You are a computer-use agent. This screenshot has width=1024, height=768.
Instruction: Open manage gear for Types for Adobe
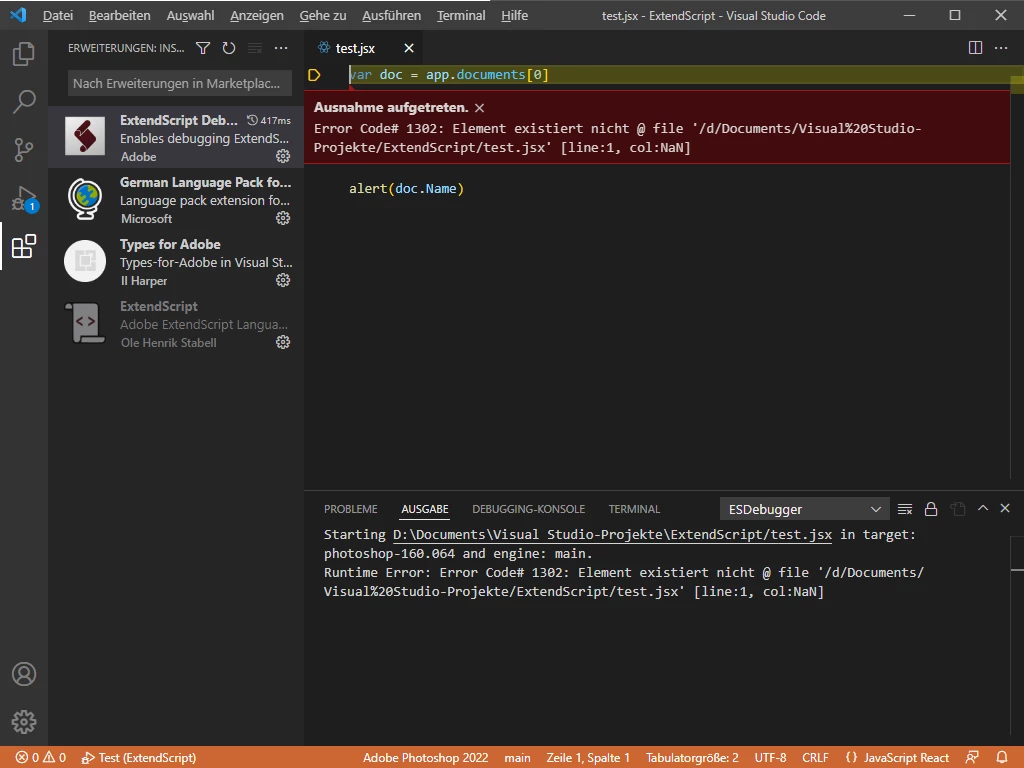283,280
